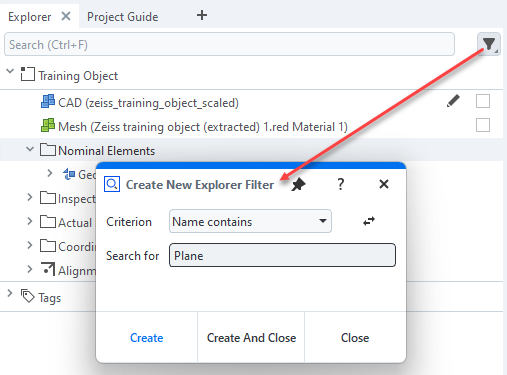Select the green Mesh element icon

[48, 125]
